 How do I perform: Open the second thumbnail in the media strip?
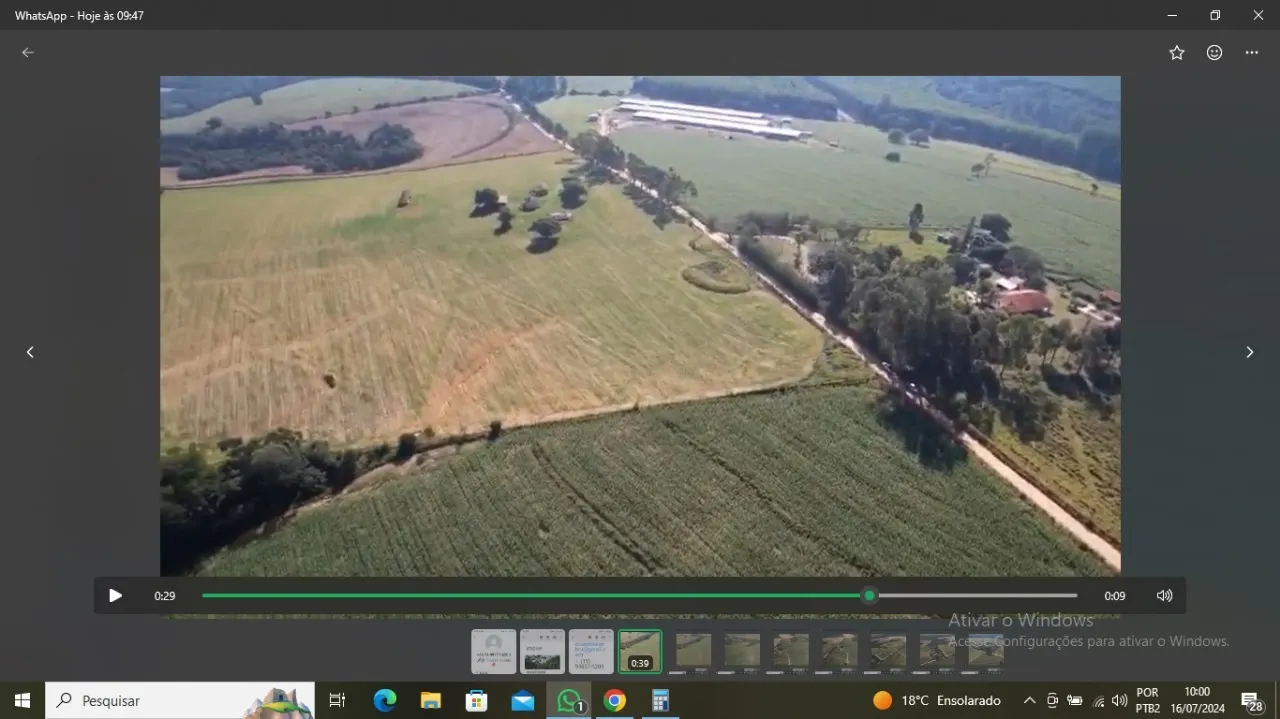coord(543,651)
